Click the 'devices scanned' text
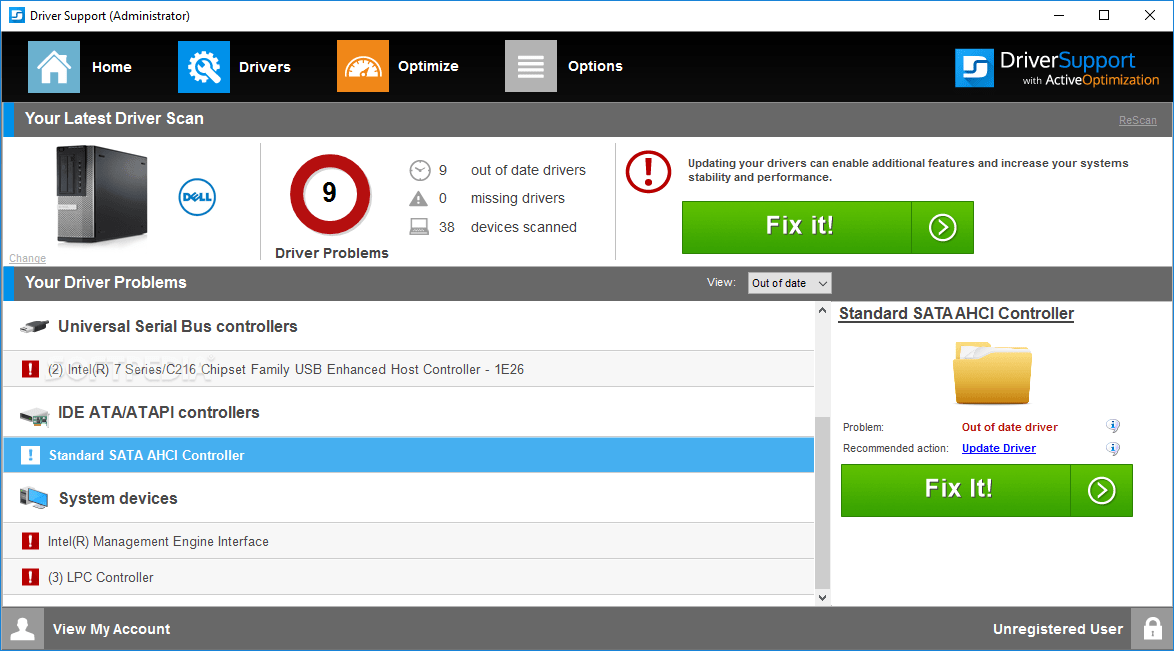Screen dimensions: 1174x651 pos(523,227)
